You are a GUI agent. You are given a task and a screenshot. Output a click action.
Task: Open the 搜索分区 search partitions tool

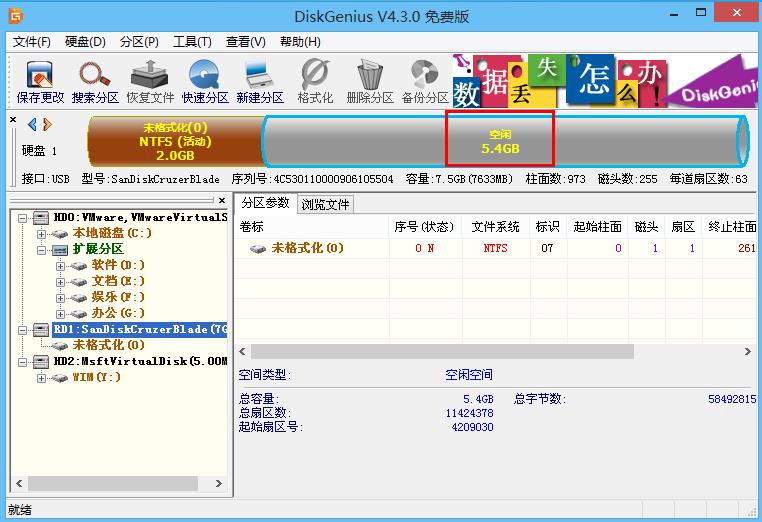pyautogui.click(x=95, y=82)
